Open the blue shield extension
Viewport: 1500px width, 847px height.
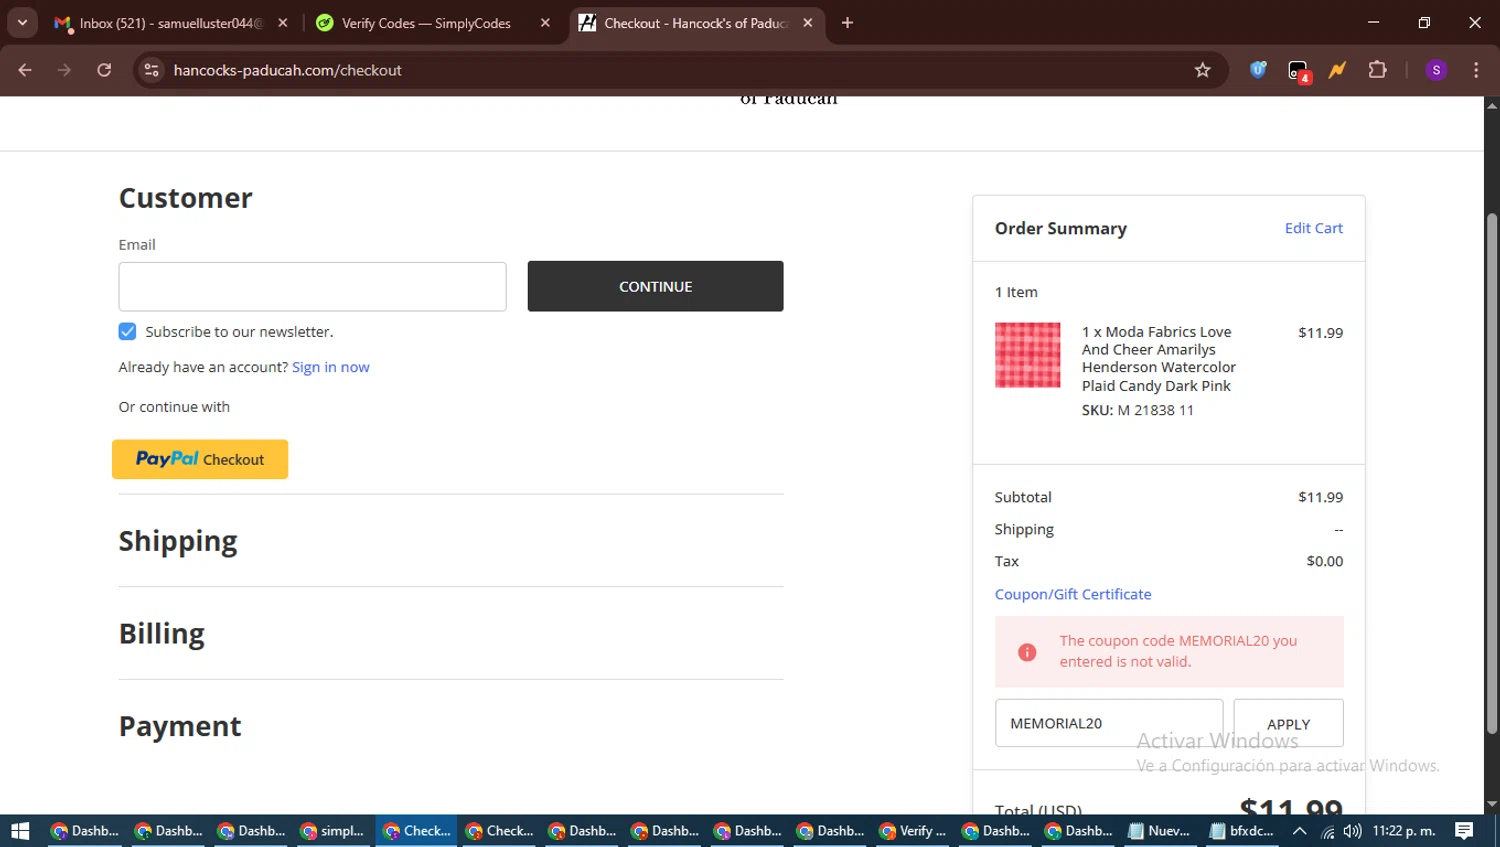pos(1258,70)
